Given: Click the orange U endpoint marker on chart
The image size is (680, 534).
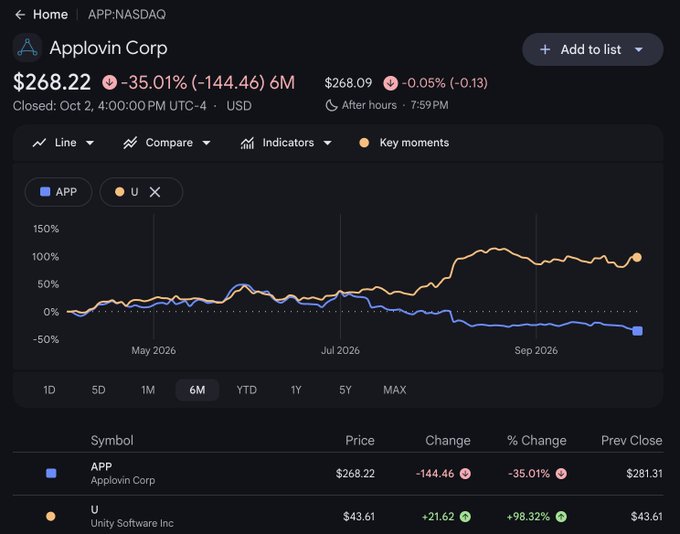Looking at the screenshot, I should tap(637, 257).
